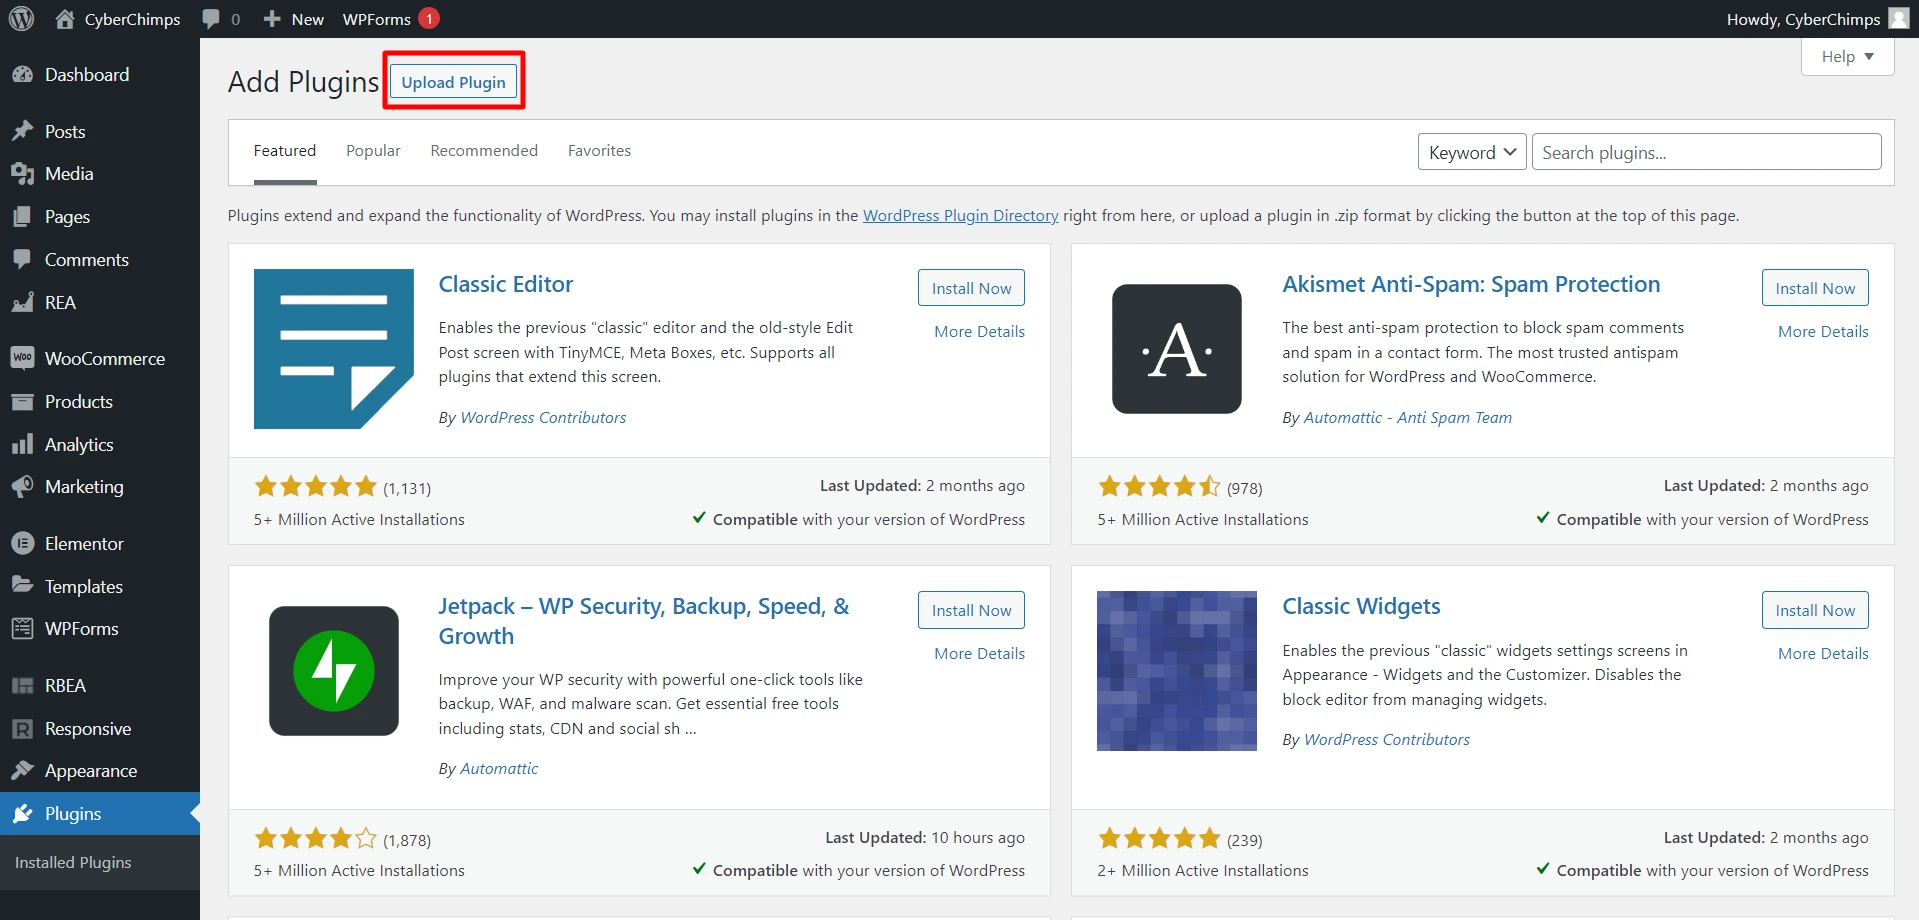Click the Marketing megaphone icon
1919x920 pixels.
22,487
